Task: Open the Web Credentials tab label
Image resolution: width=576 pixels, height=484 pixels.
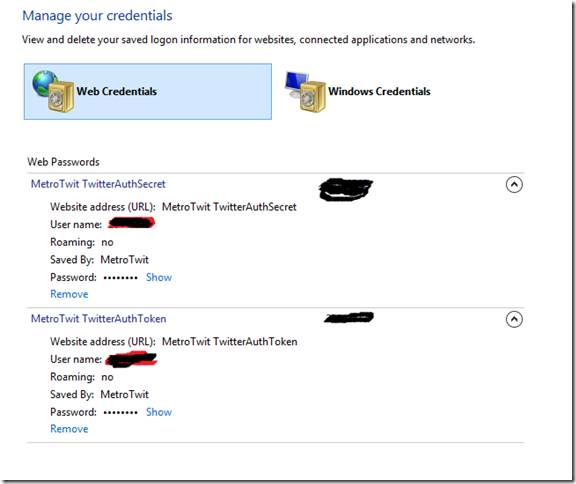Action: 116,91
